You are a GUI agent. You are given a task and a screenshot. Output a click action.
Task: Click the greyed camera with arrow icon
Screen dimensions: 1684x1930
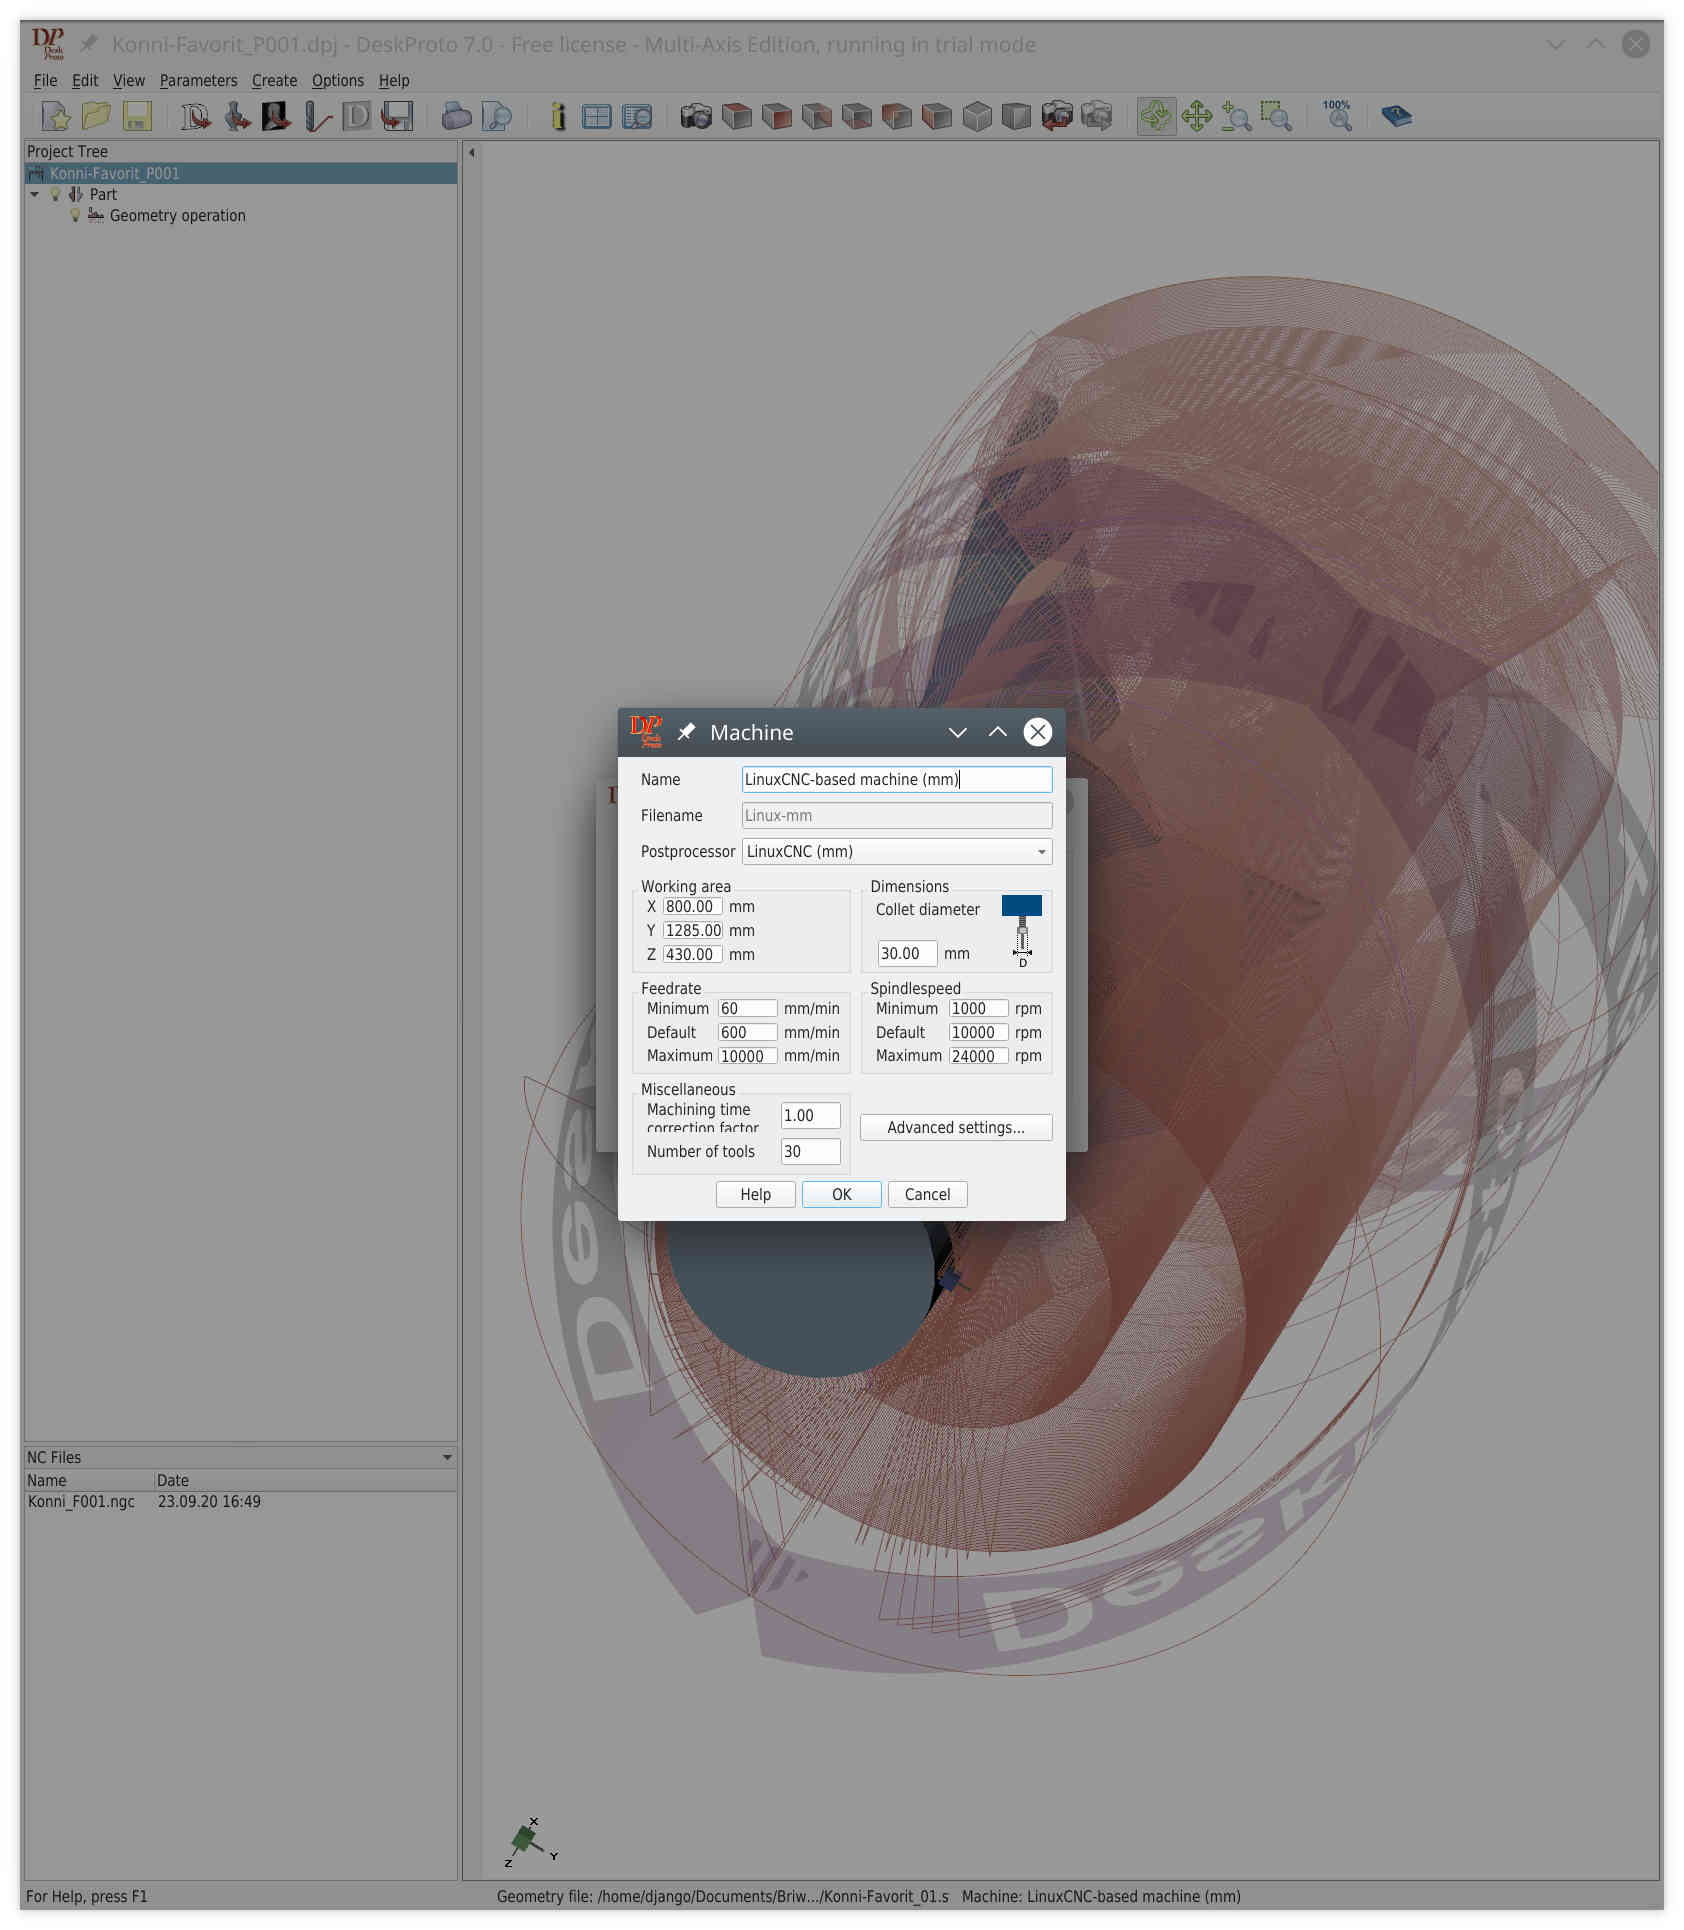coord(1097,116)
